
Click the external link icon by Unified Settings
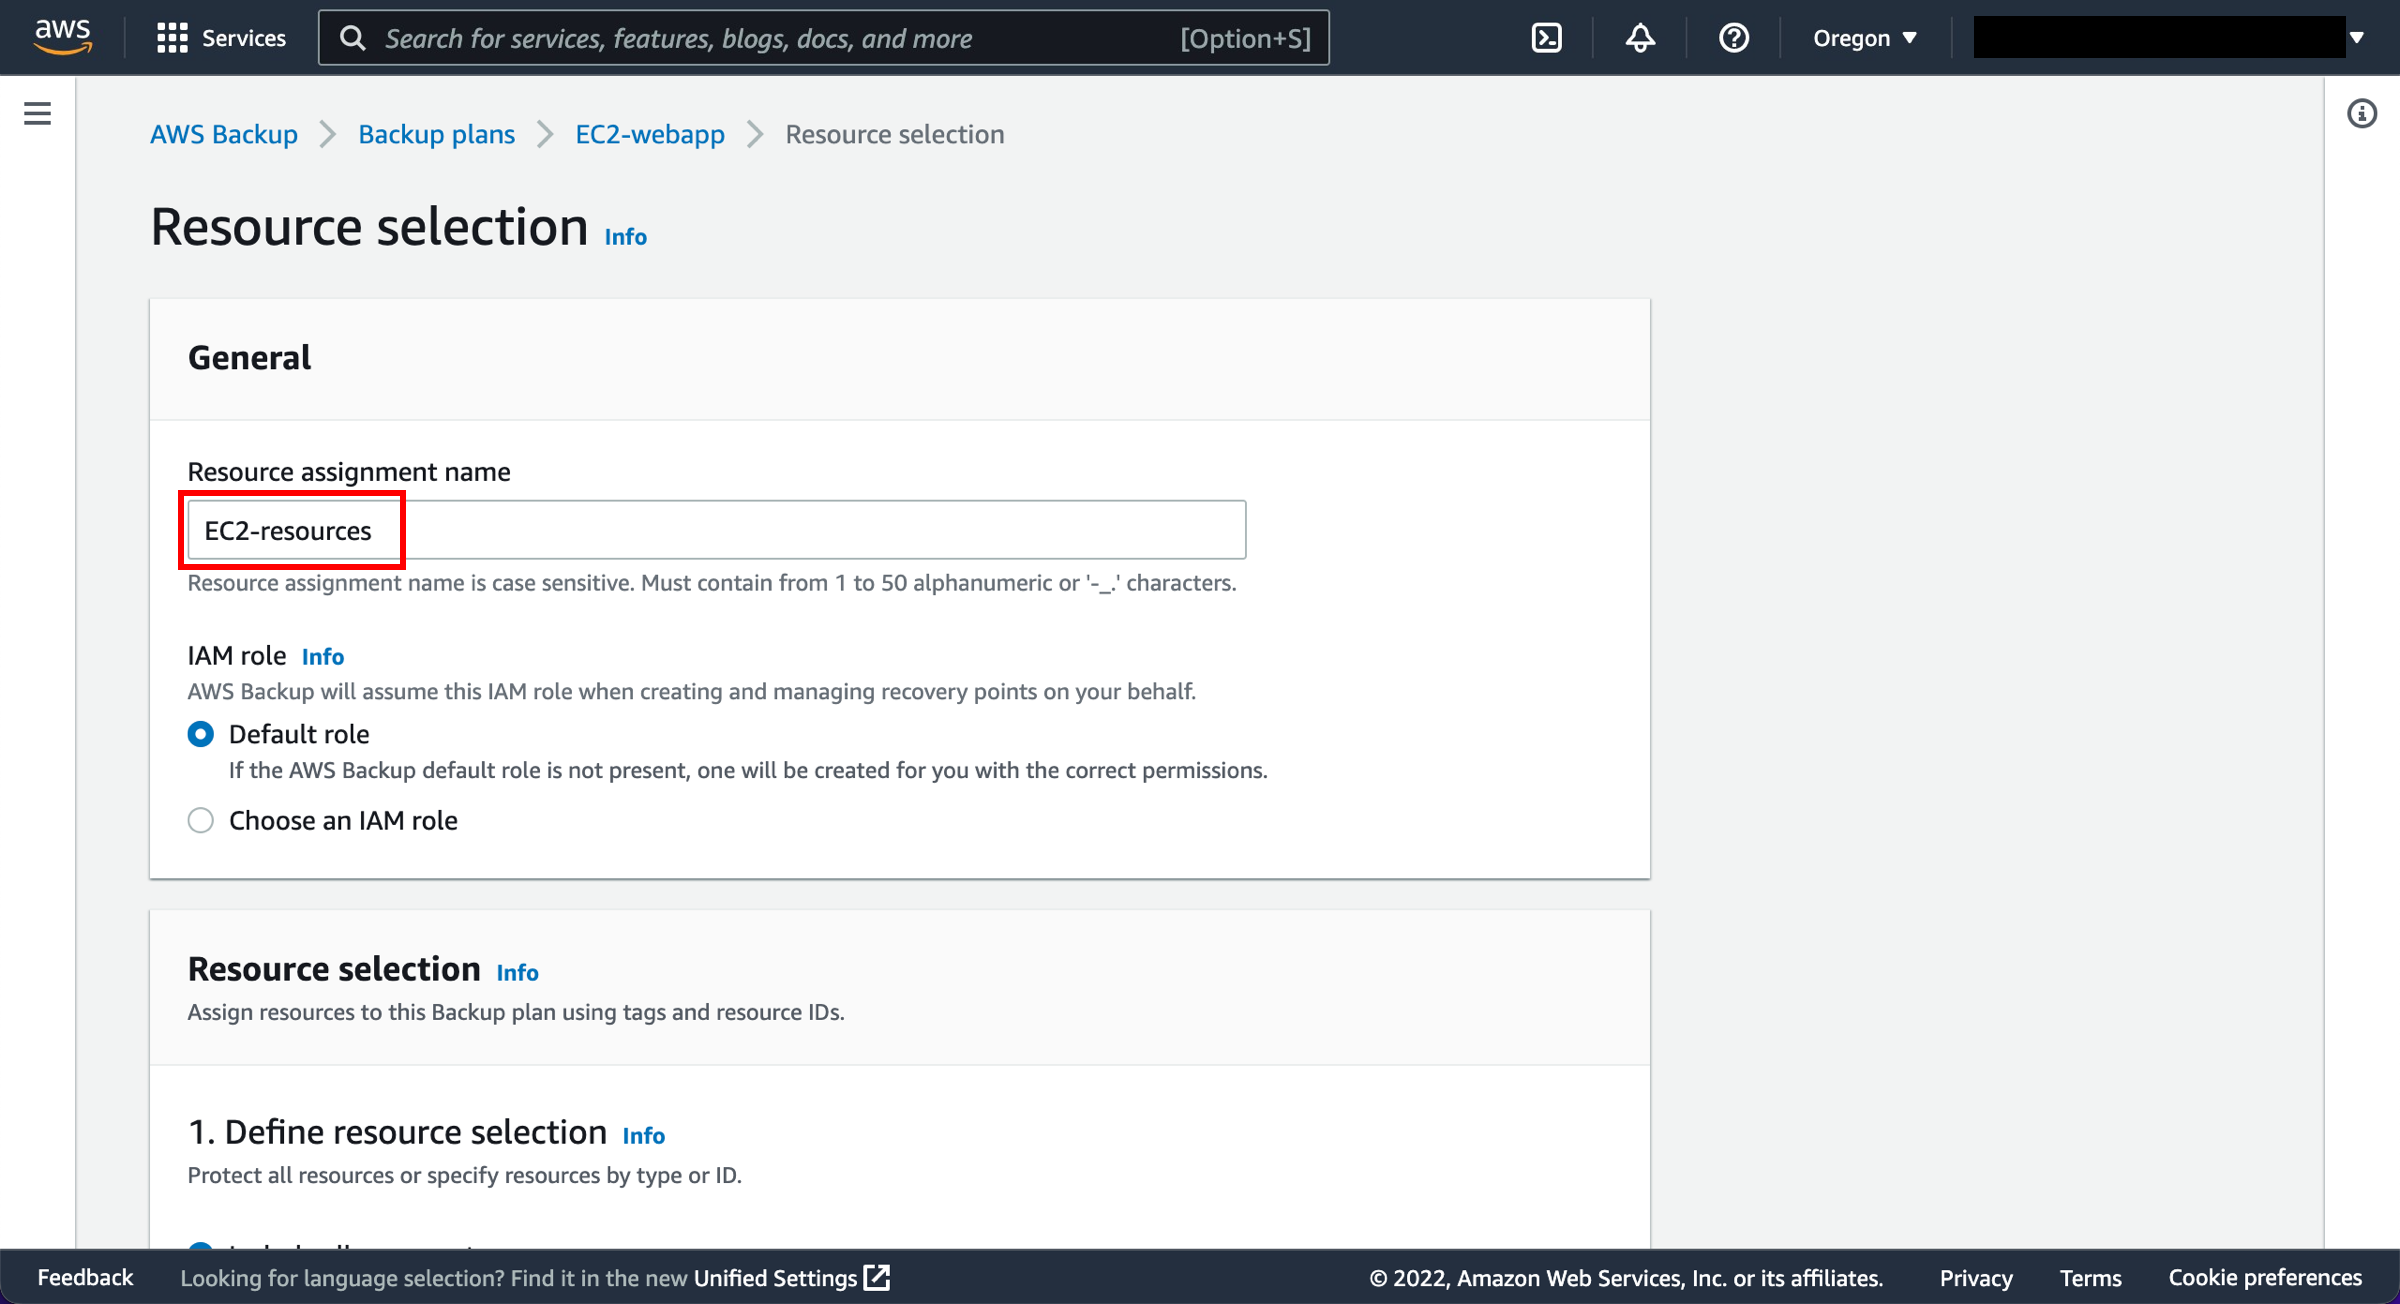(x=877, y=1277)
